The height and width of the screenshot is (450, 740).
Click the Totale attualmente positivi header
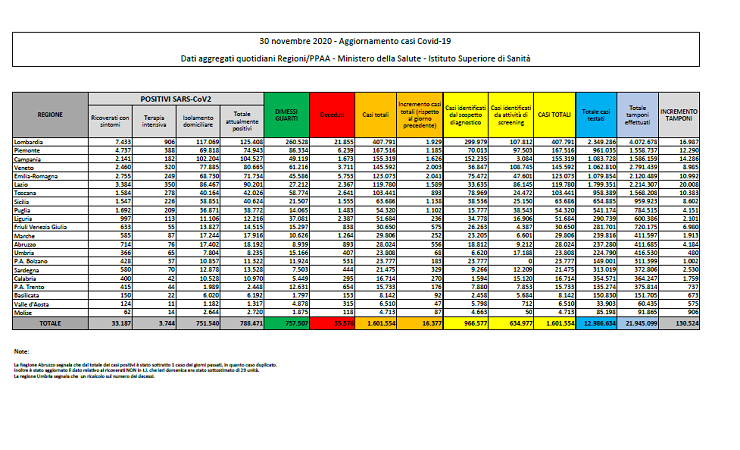236,121
